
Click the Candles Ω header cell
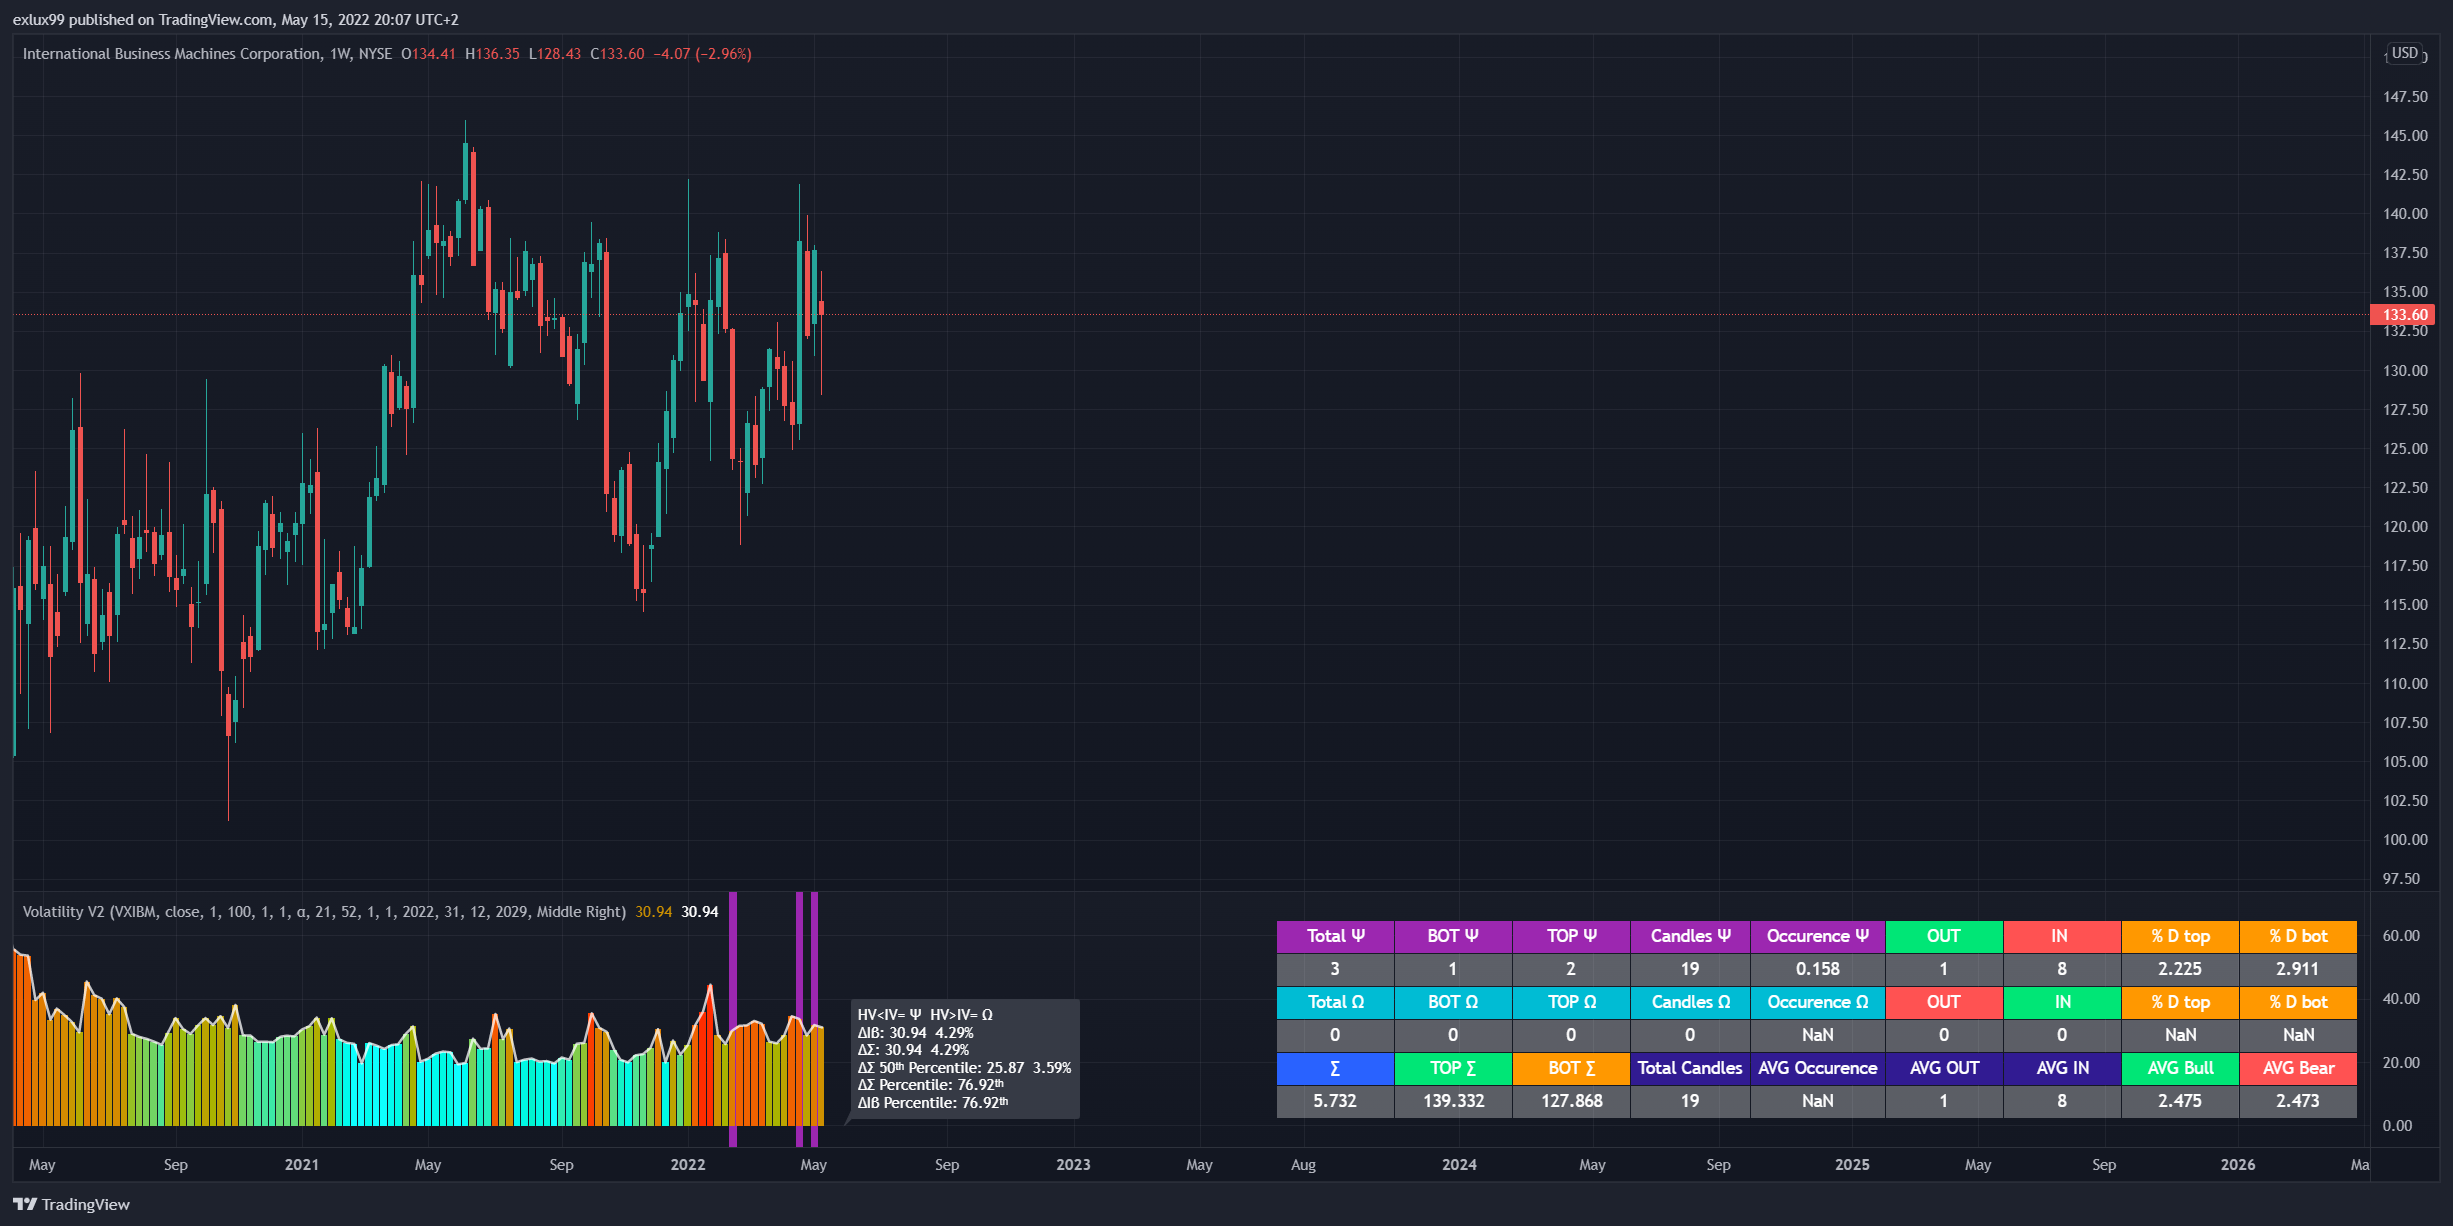[1690, 1003]
